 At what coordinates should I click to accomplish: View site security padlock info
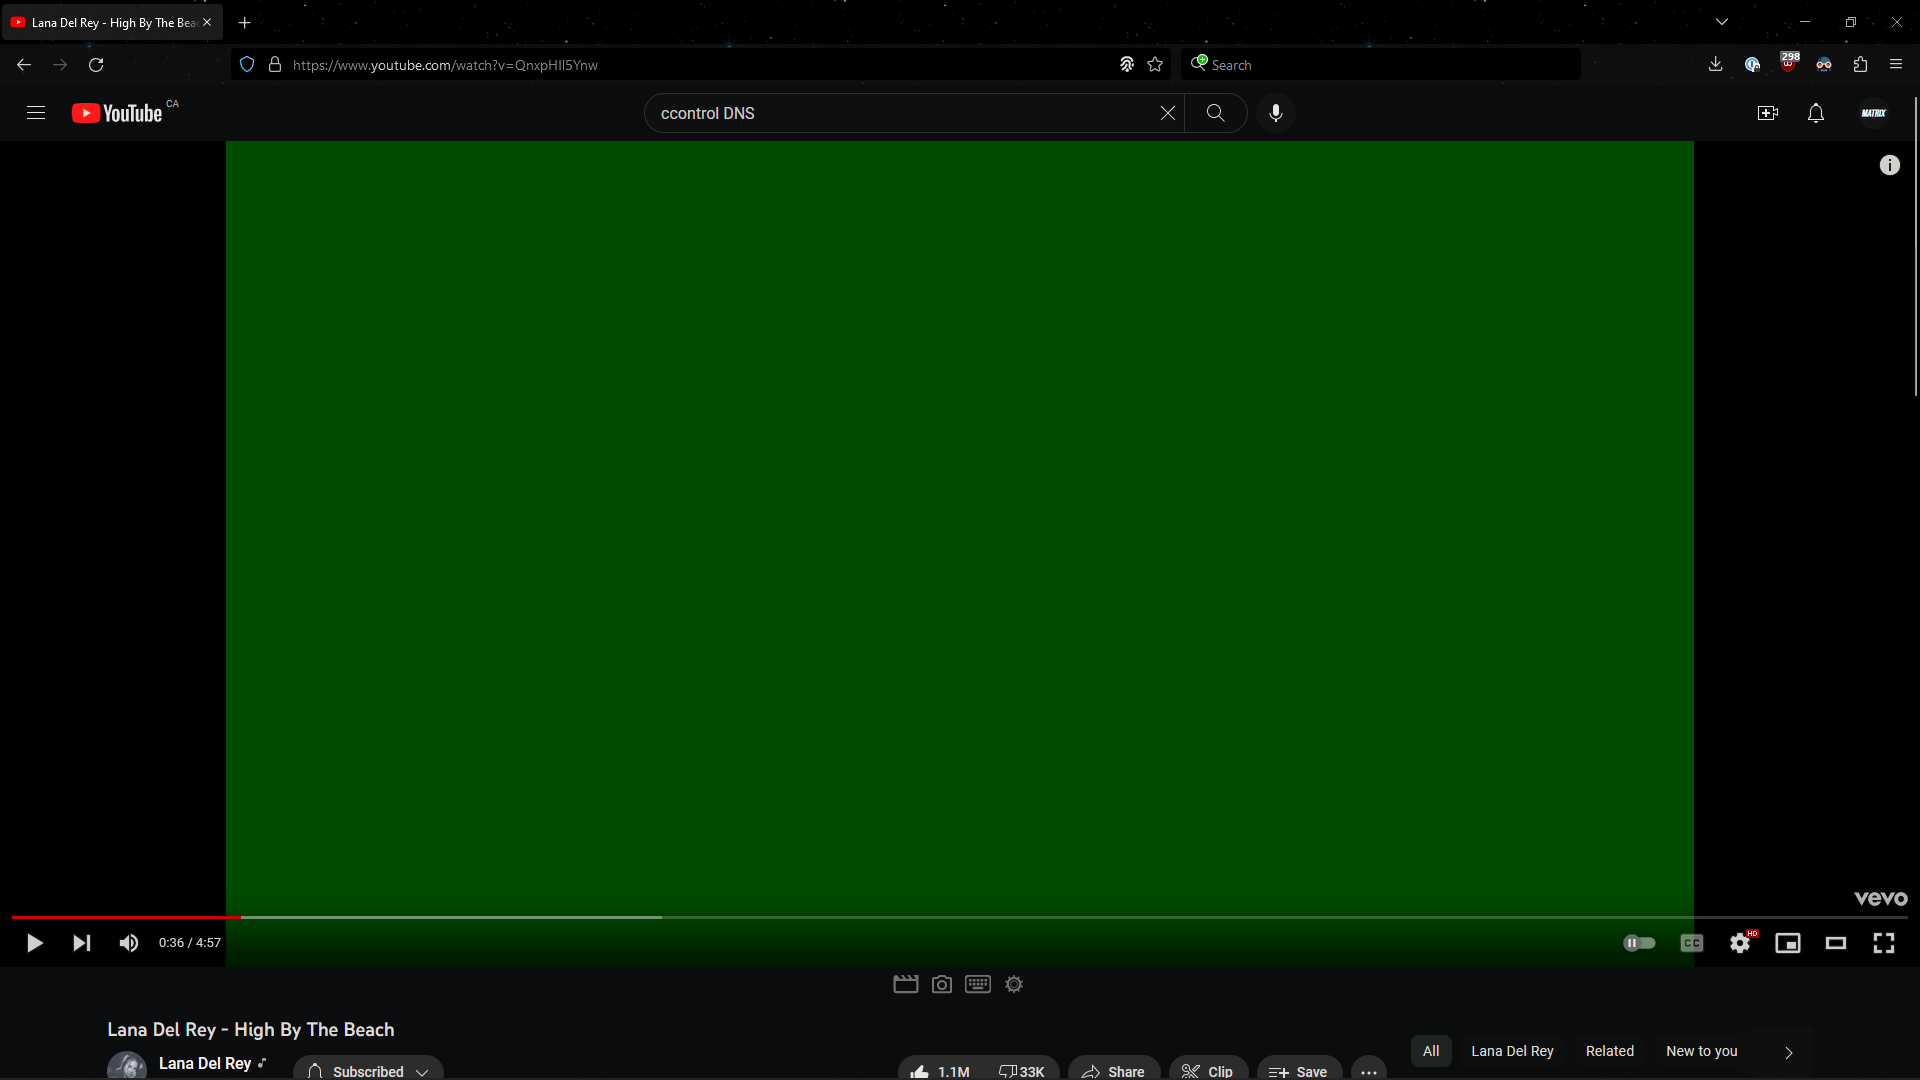[x=275, y=65]
